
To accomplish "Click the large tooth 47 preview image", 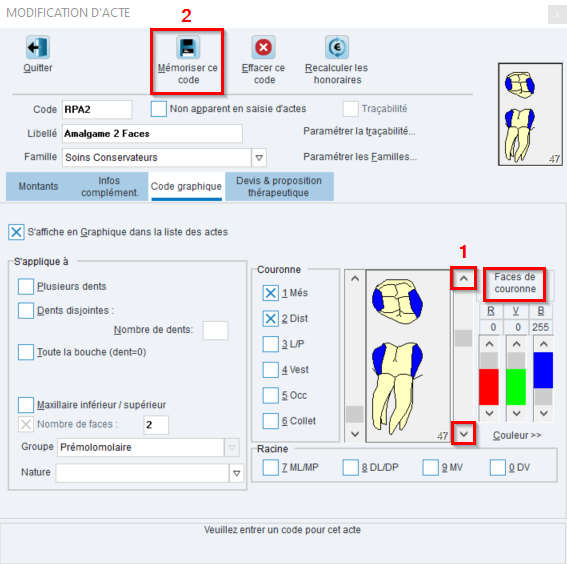I will [408, 356].
